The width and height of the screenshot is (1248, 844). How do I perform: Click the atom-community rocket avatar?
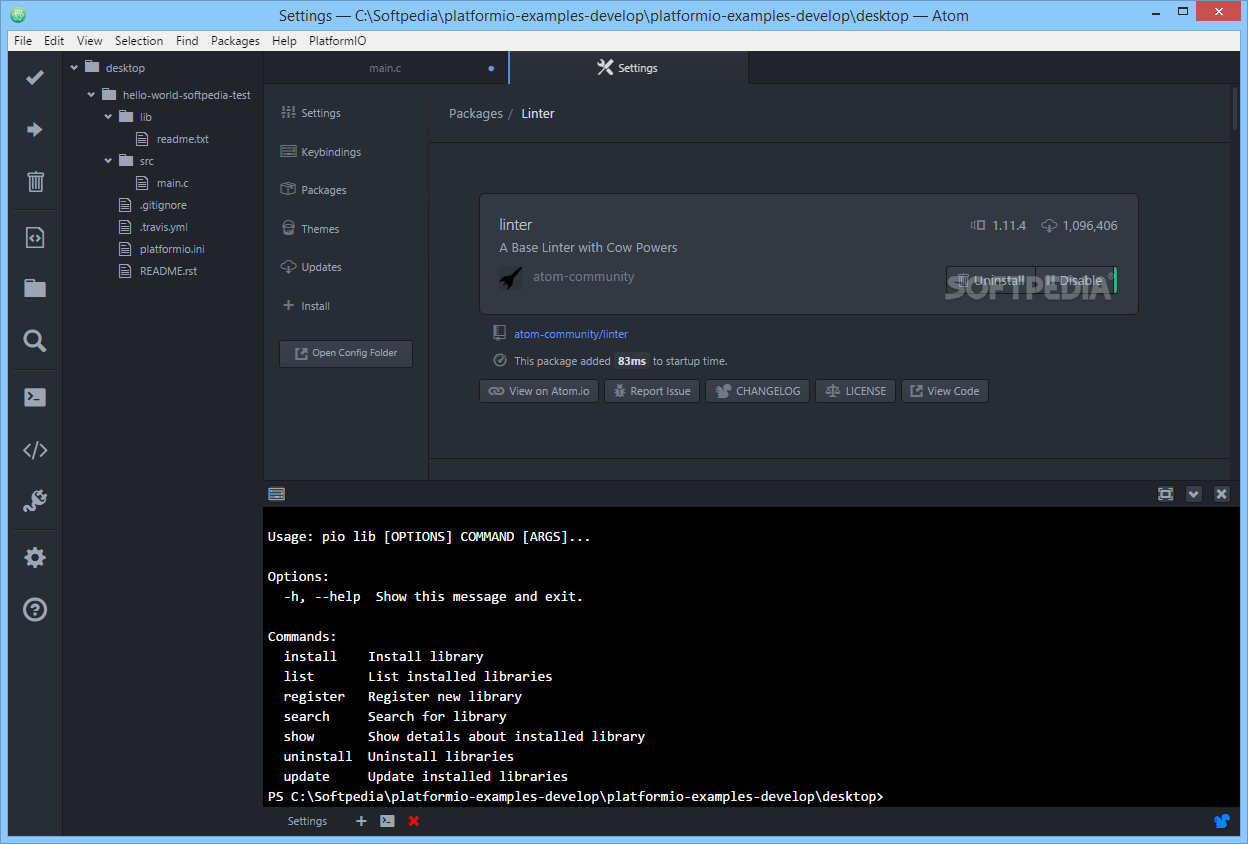point(511,277)
